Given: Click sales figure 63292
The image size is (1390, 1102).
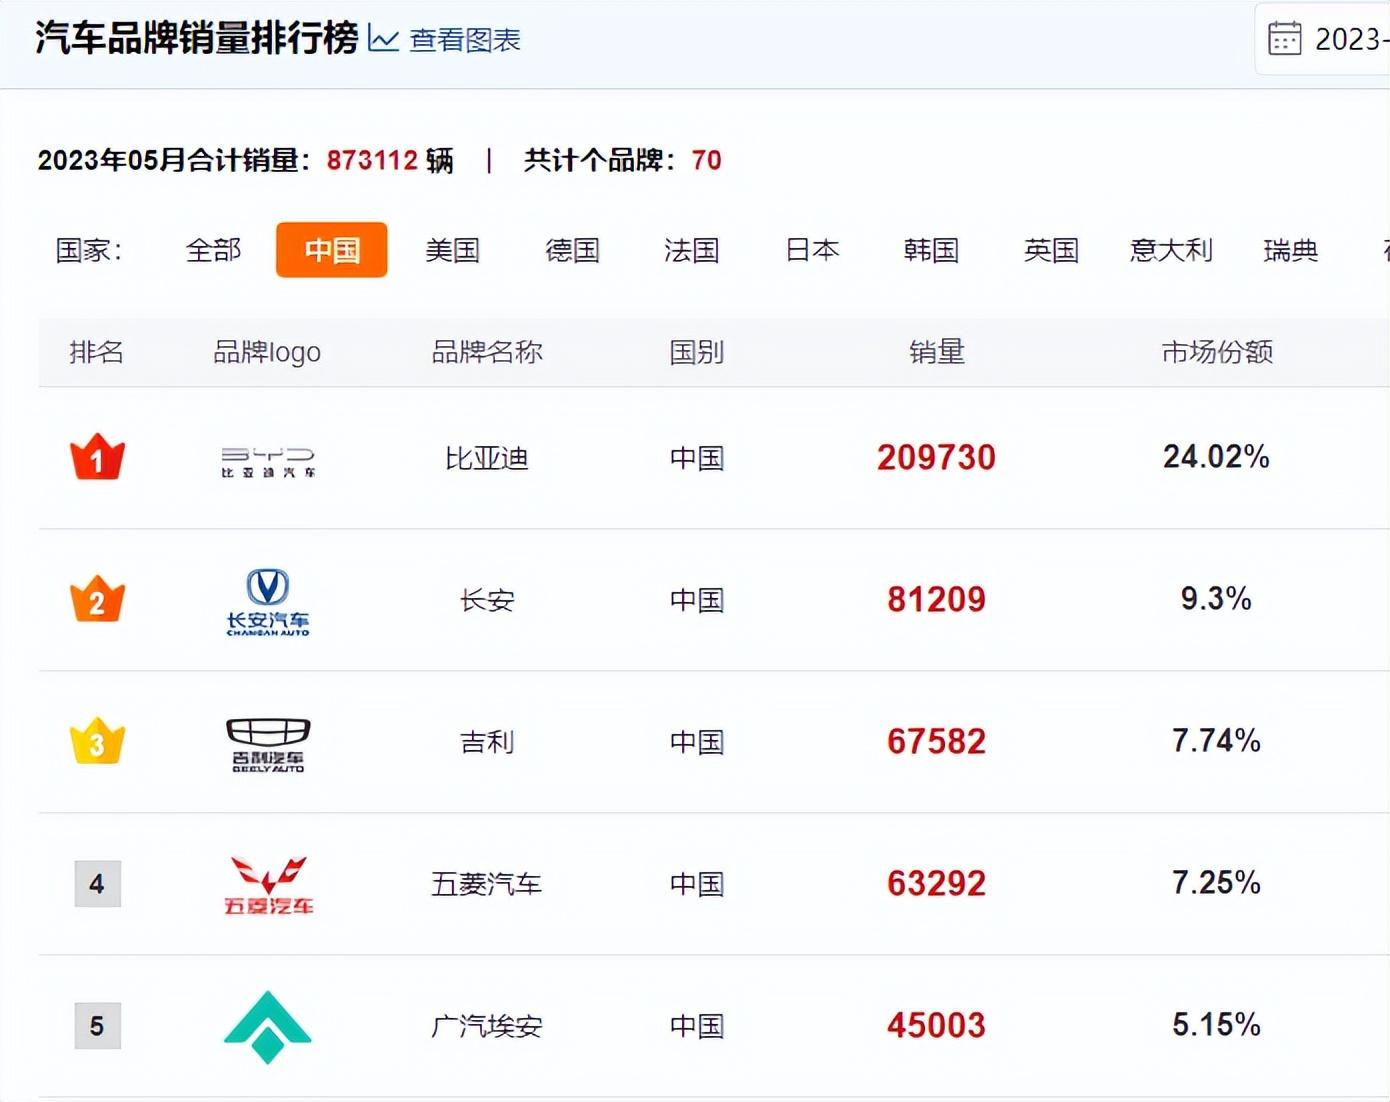Looking at the screenshot, I should click(x=937, y=884).
